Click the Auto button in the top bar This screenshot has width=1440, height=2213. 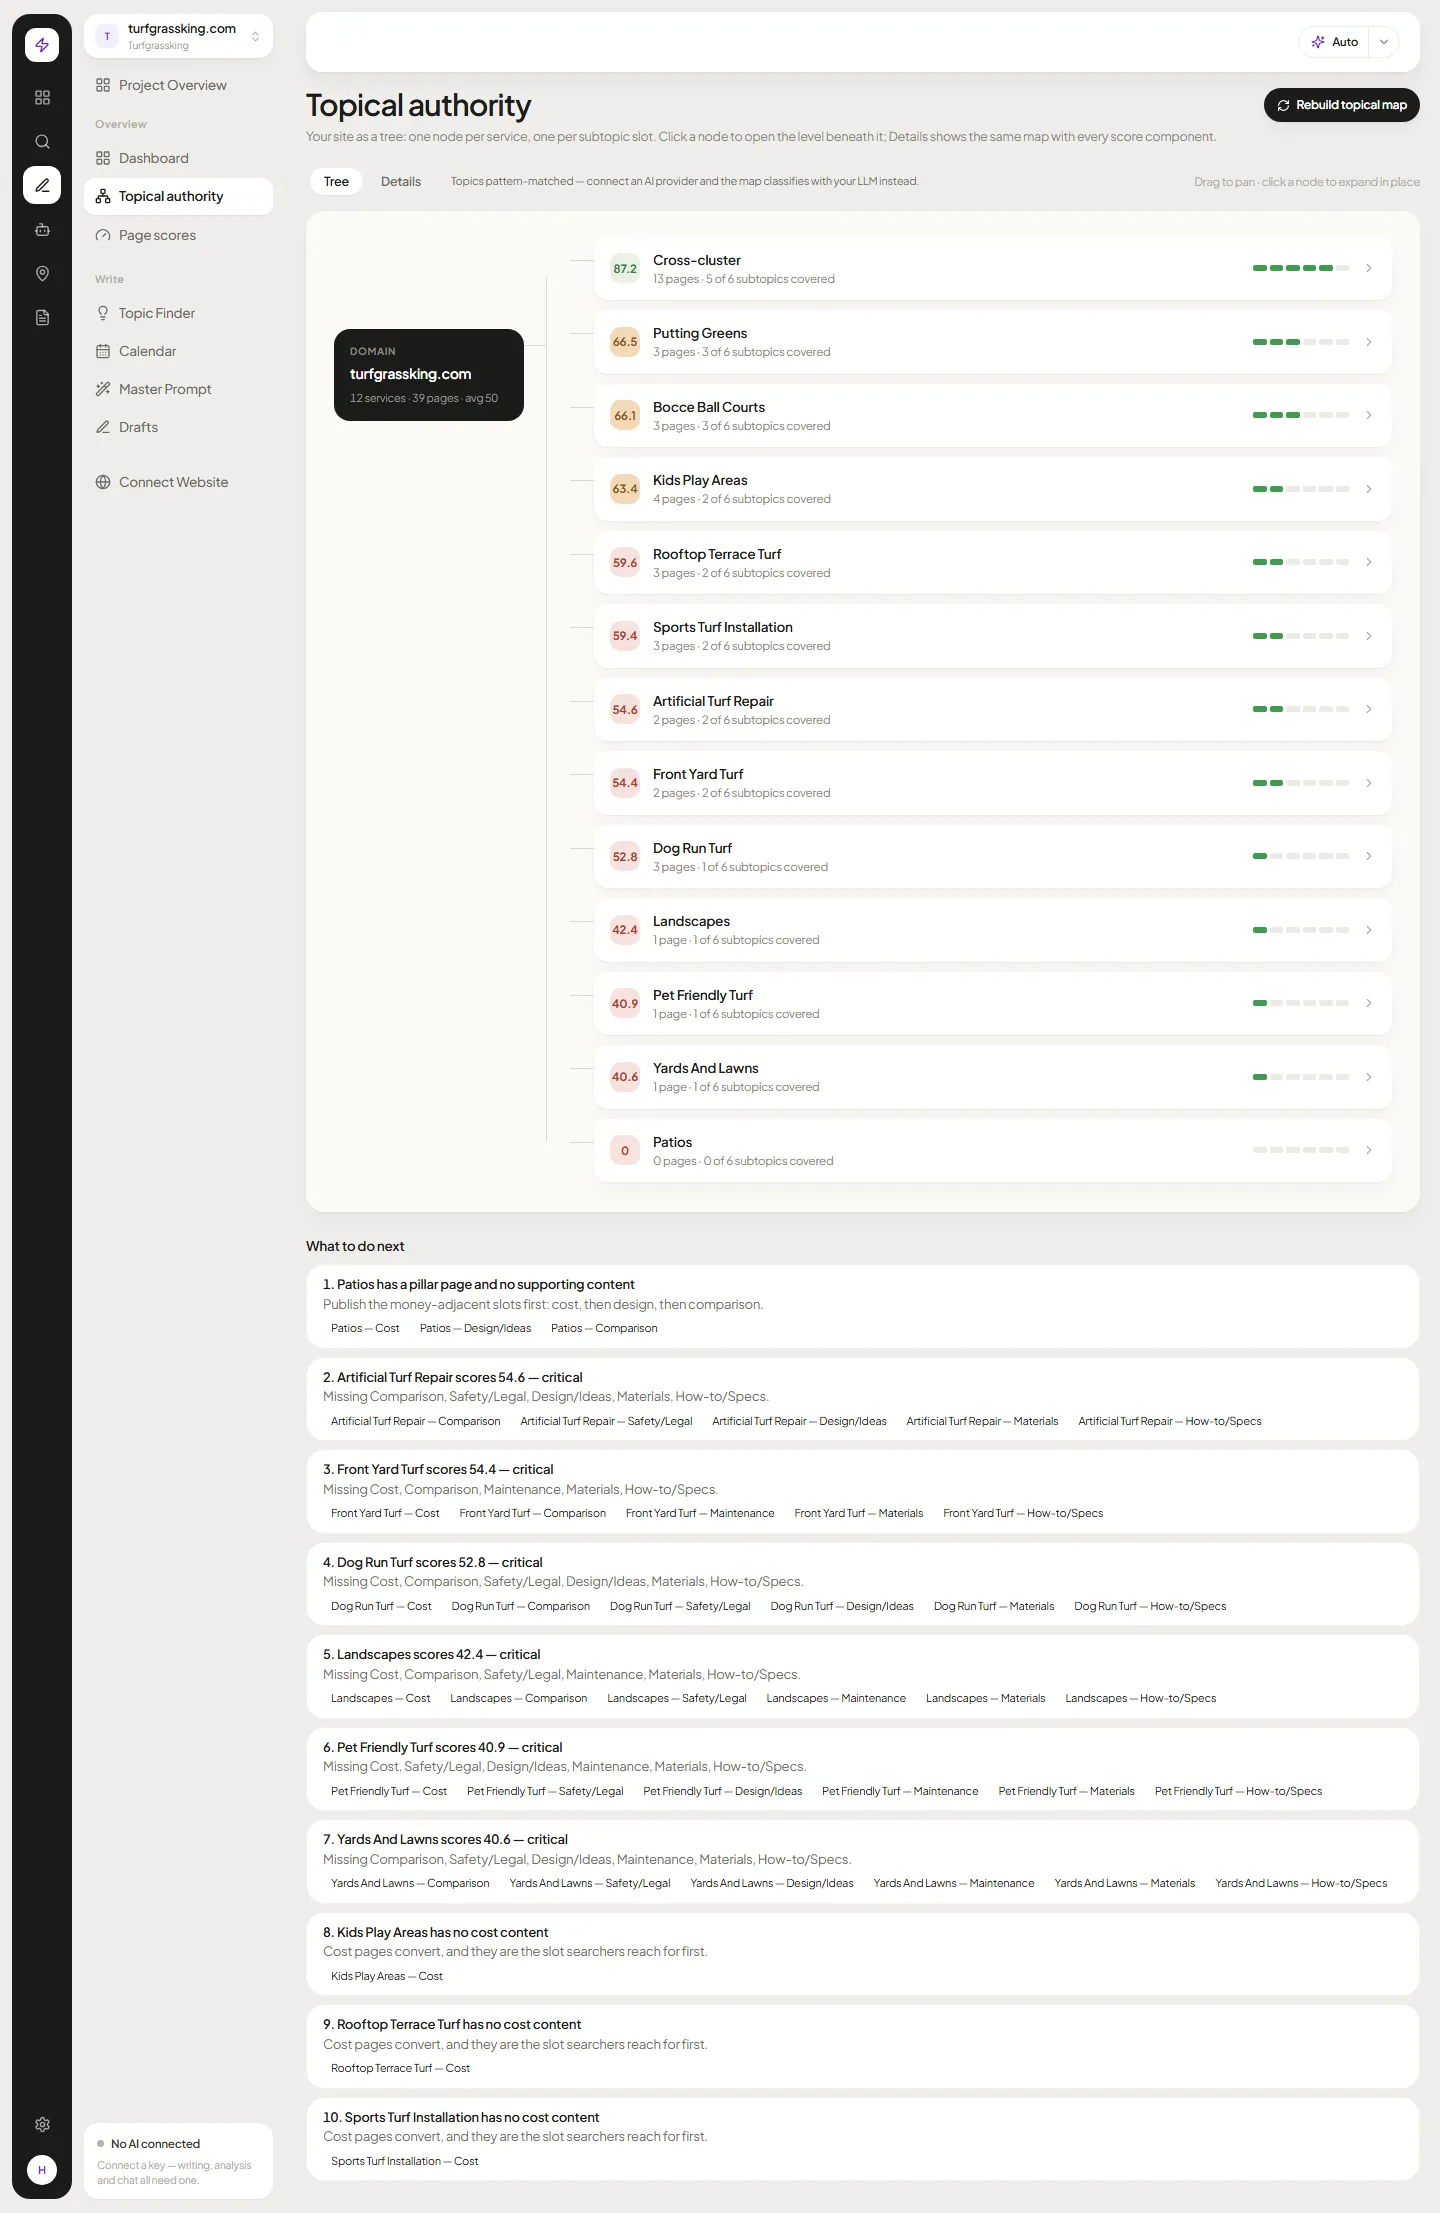click(x=1335, y=42)
